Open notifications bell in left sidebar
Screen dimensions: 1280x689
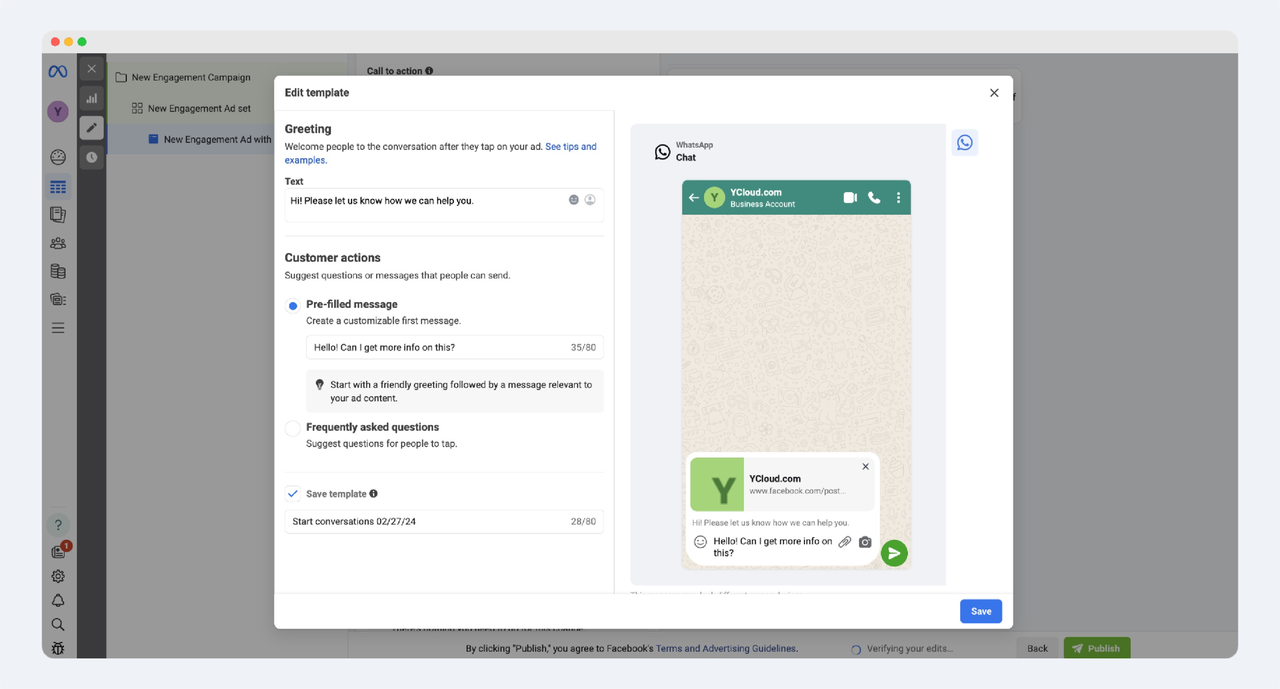click(x=58, y=600)
